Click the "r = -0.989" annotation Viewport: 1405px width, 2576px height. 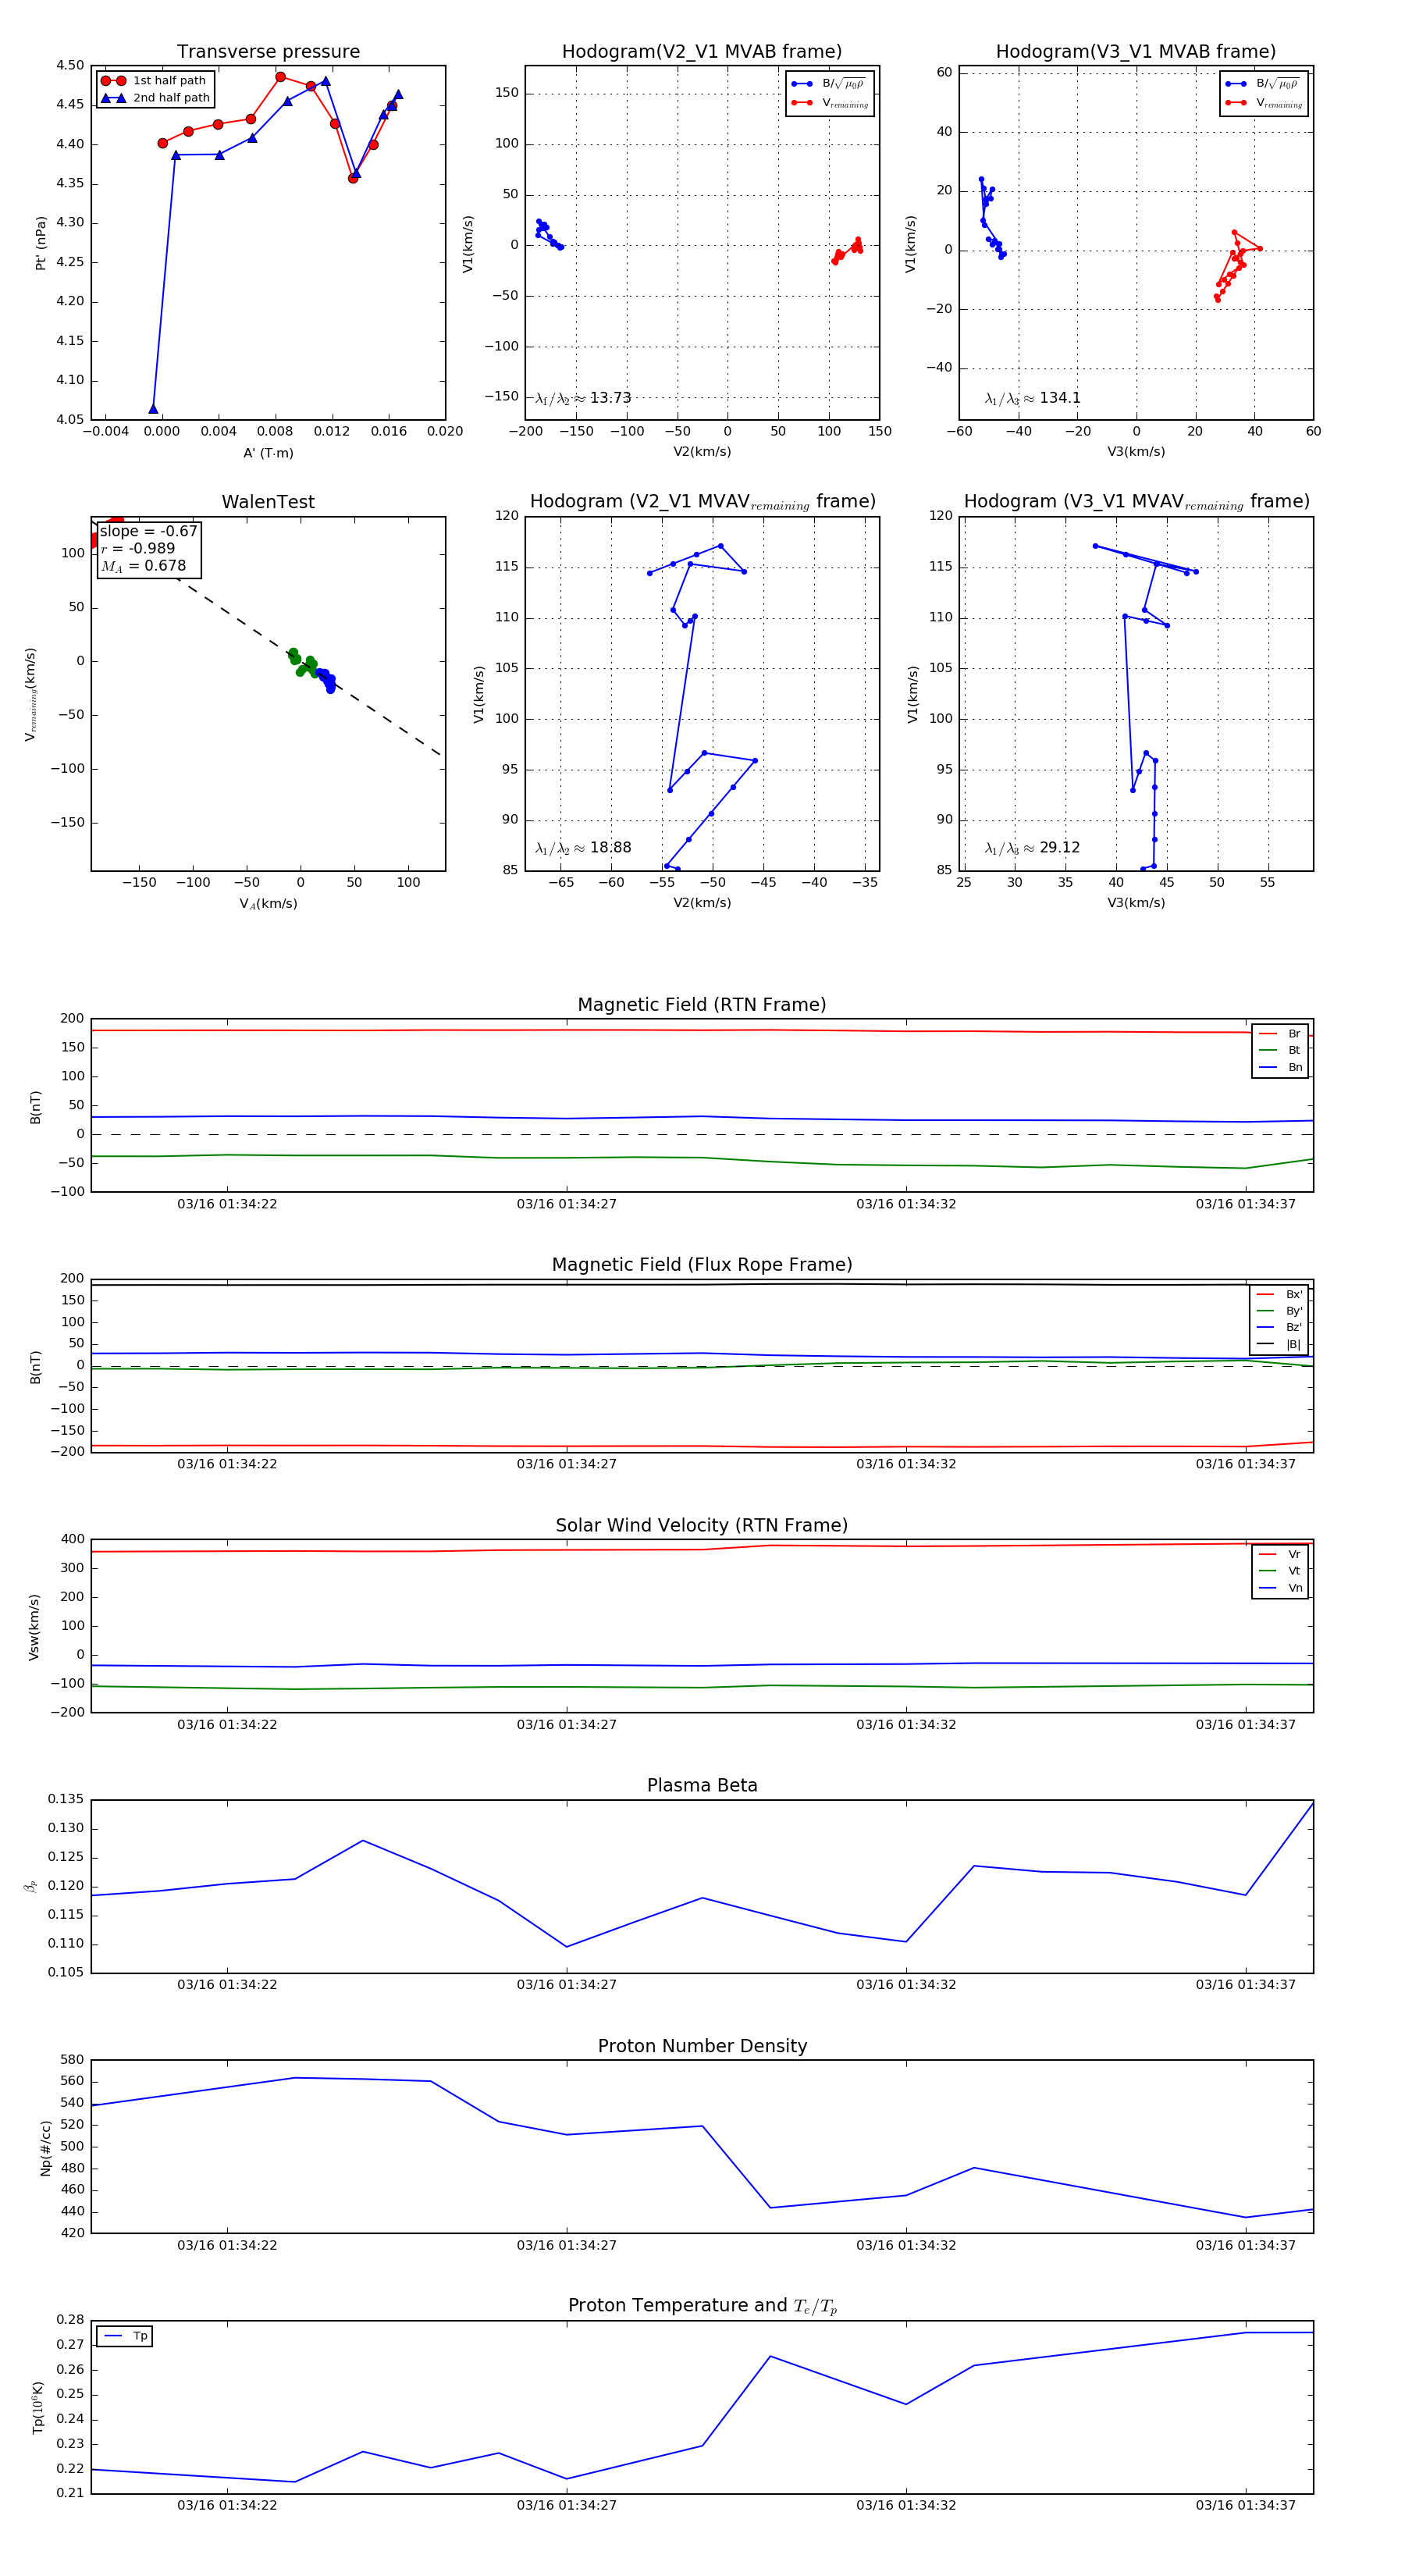138,548
